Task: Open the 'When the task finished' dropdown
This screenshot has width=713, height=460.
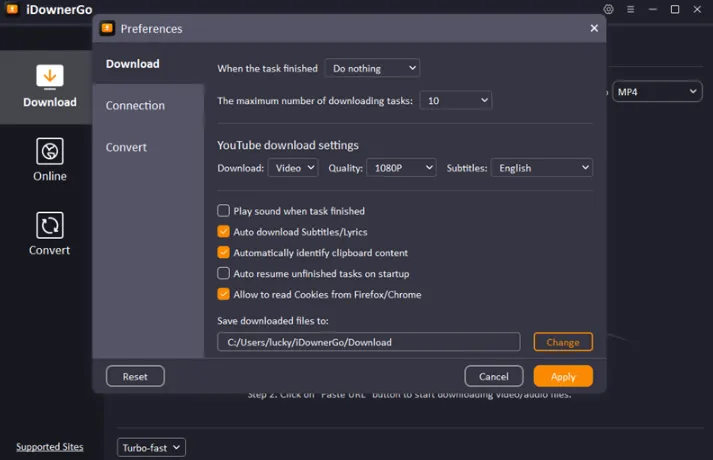Action: (372, 68)
